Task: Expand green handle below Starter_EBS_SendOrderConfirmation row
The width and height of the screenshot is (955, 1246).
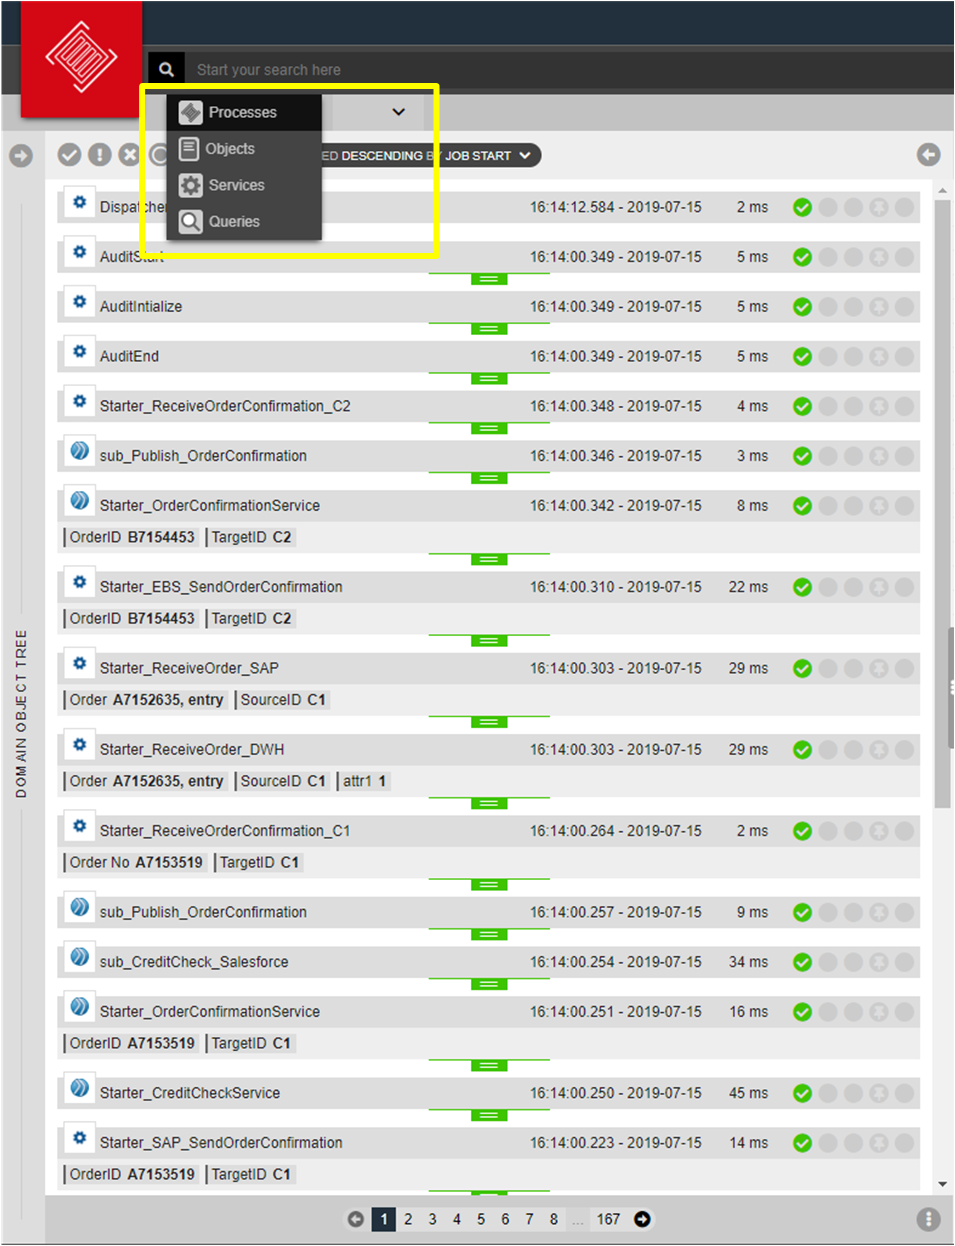Action: 489,641
